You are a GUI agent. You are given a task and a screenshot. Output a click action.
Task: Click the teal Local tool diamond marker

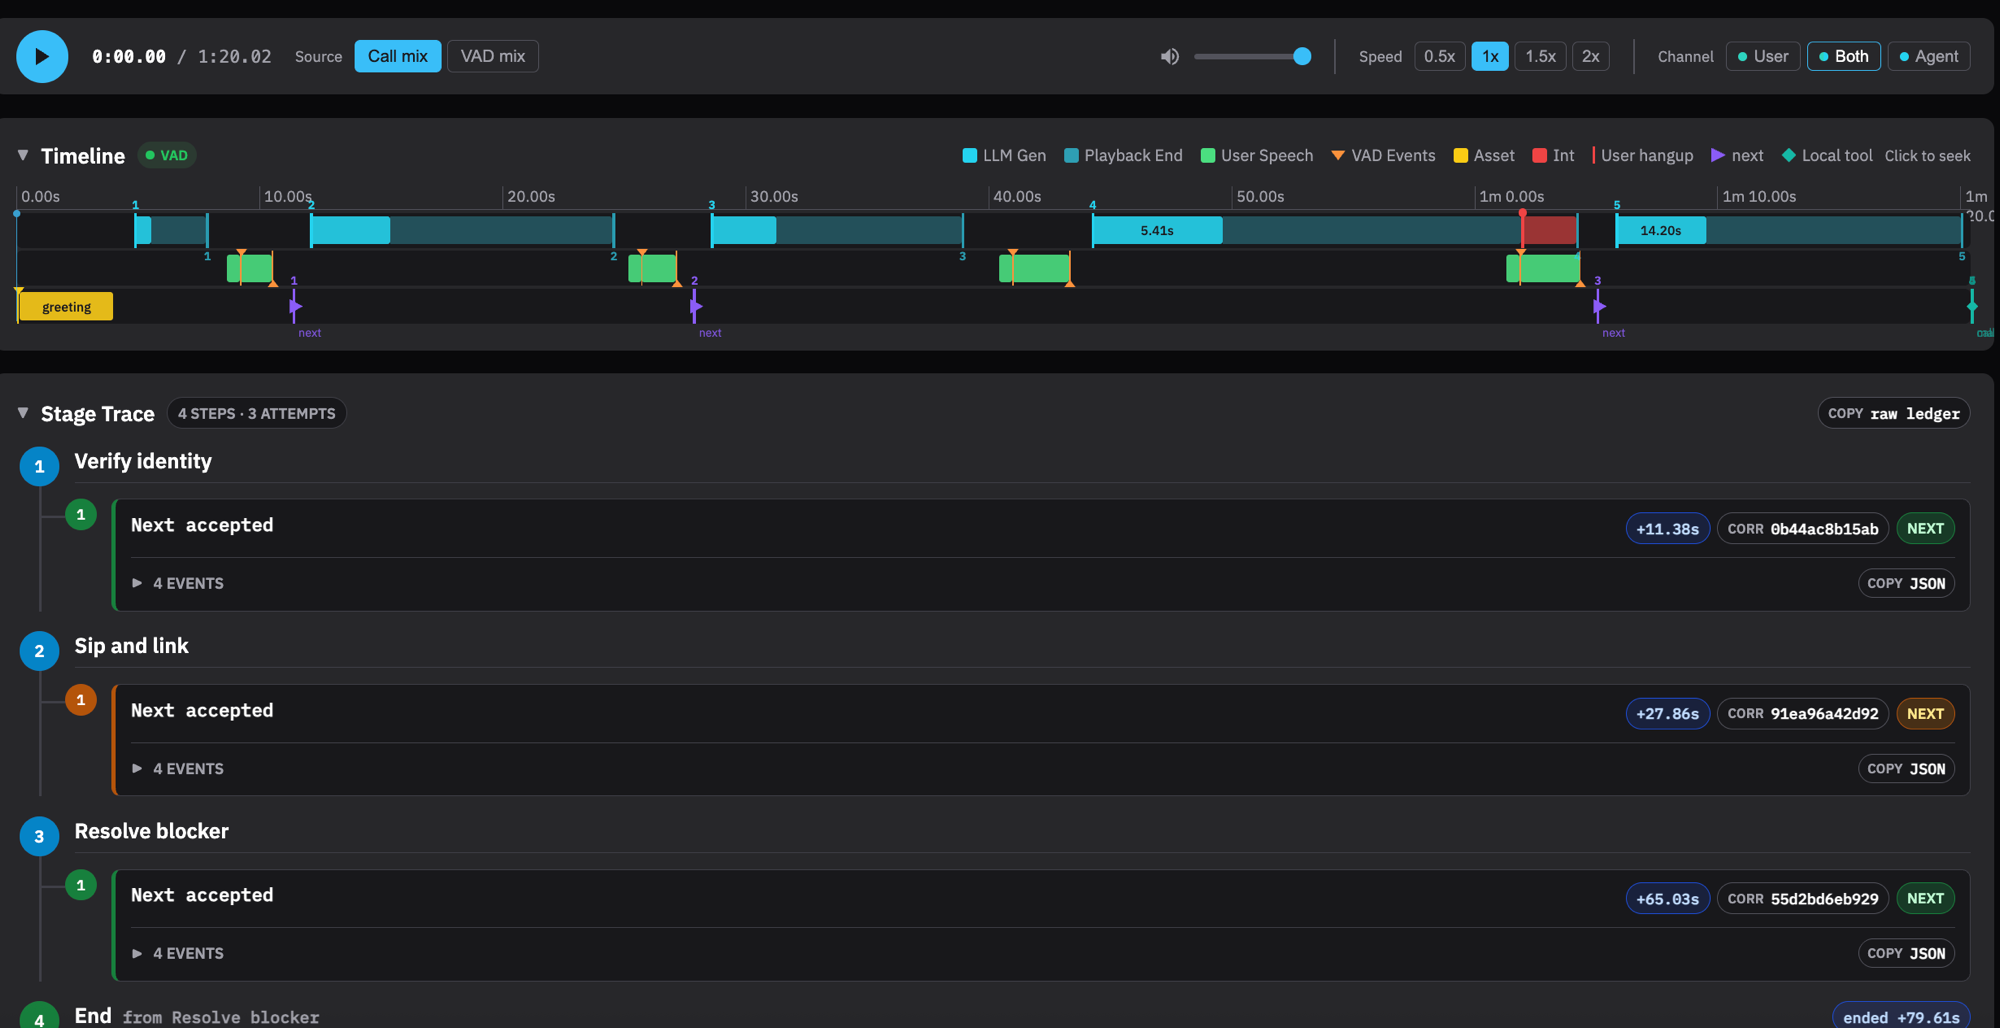click(x=1972, y=306)
